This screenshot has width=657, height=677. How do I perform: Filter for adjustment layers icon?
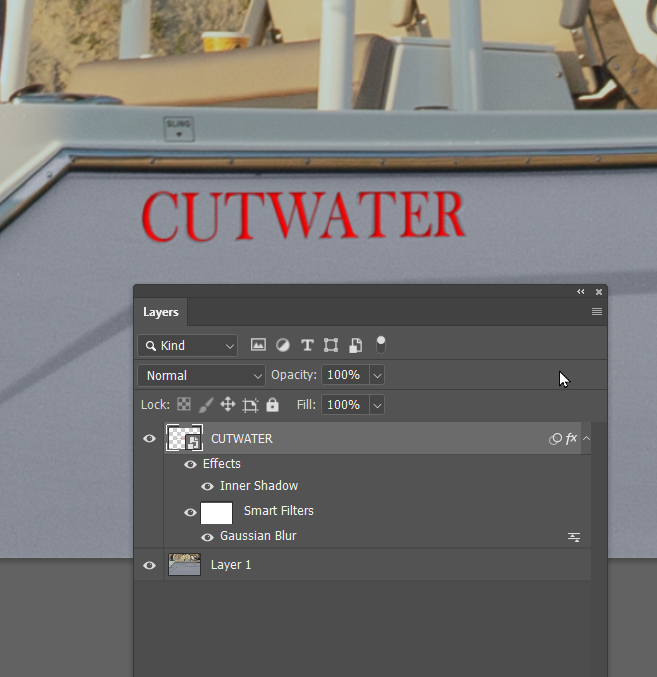tap(283, 345)
